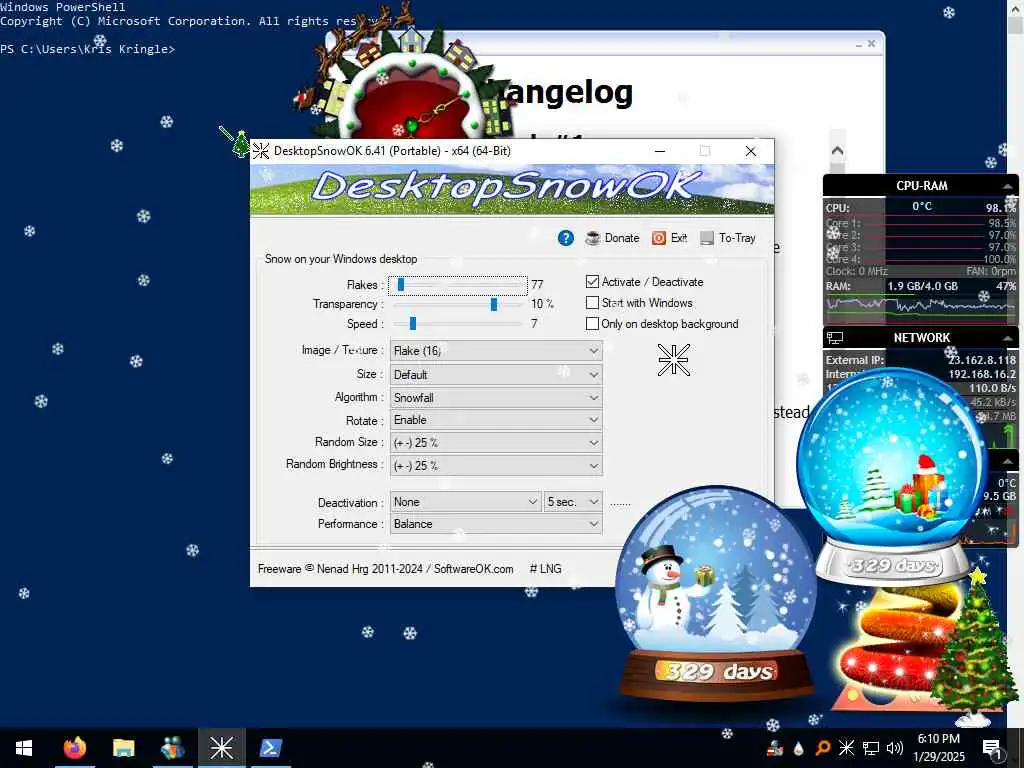Viewport: 1024px width, 768px height.
Task: Open the Algorithm dropdown showing Snowfall
Action: pyautogui.click(x=496, y=398)
